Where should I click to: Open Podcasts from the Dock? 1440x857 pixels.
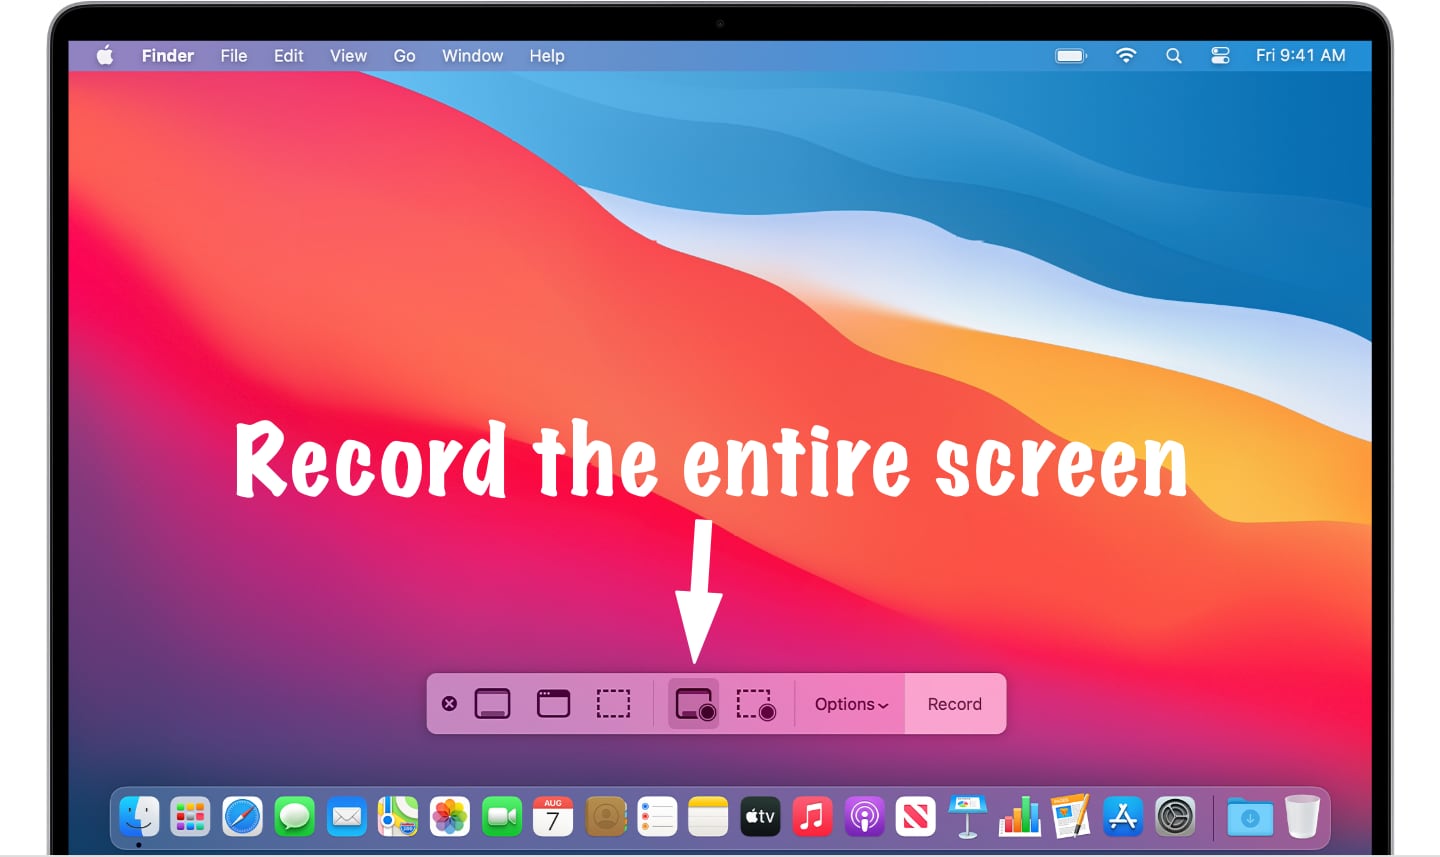click(864, 816)
